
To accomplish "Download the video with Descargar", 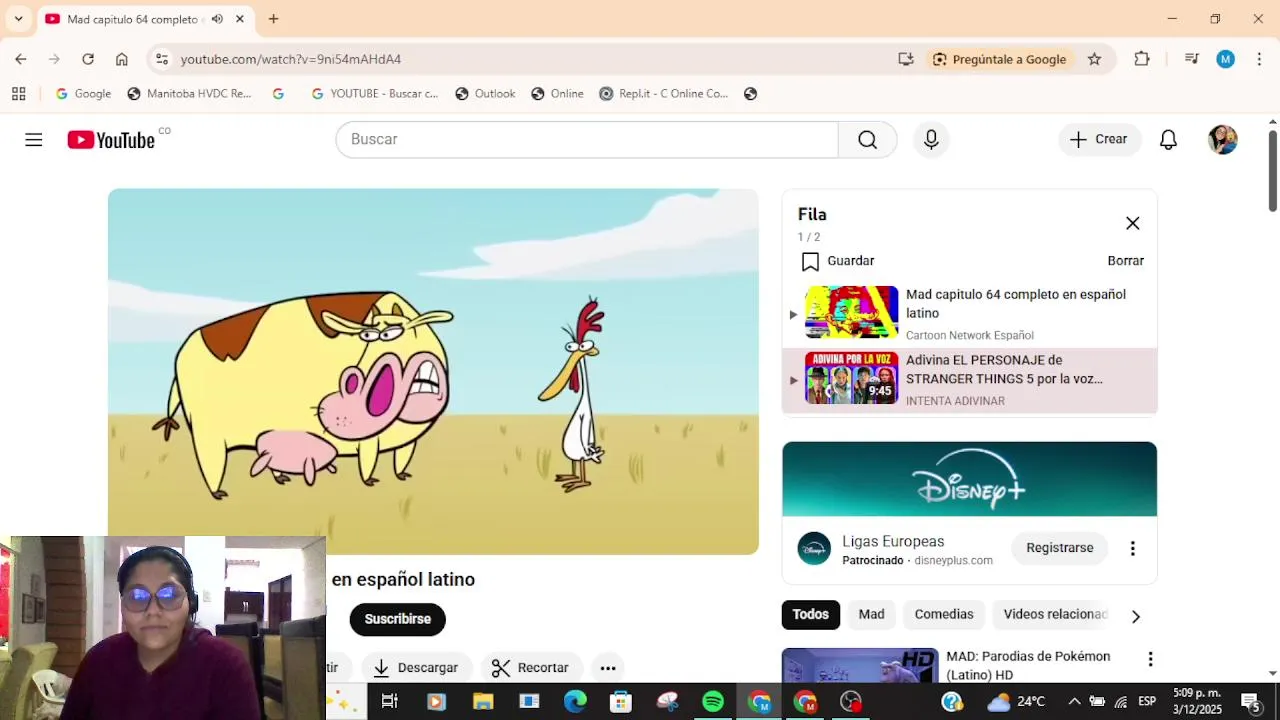I will 415,668.
